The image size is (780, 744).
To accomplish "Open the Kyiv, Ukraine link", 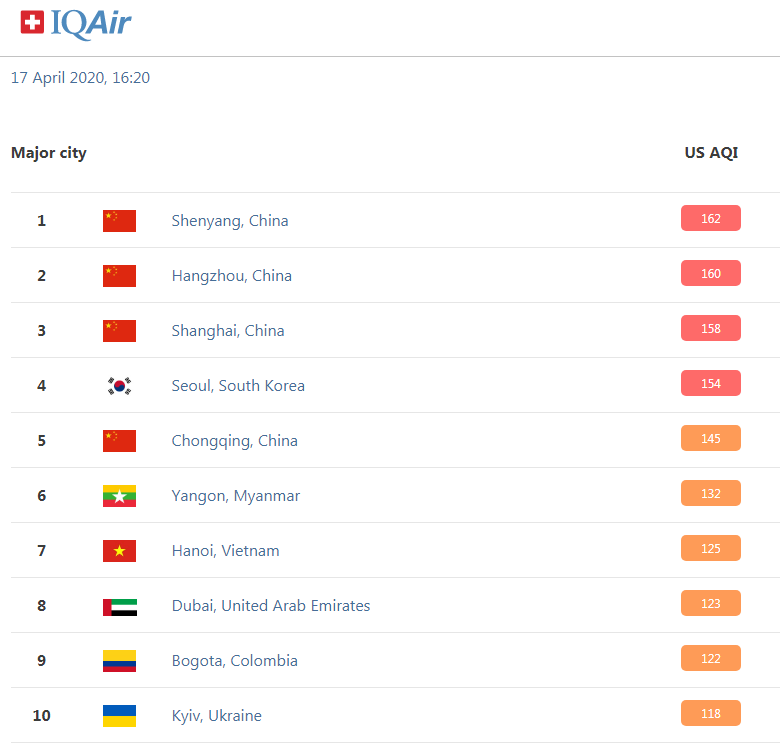I will click(217, 716).
